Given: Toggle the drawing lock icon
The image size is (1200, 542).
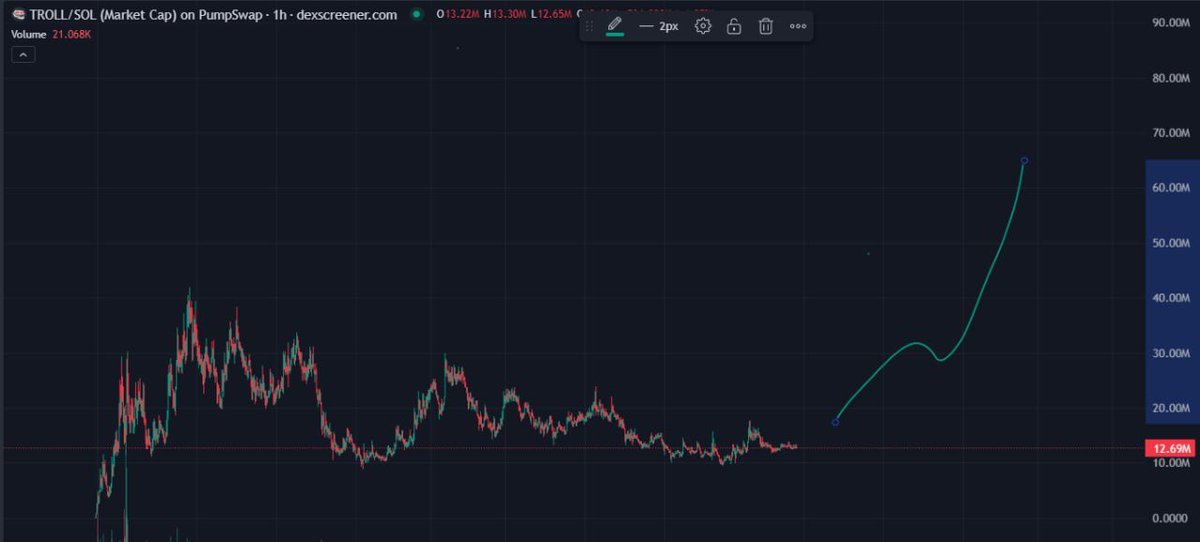Looking at the screenshot, I should coord(734,26).
